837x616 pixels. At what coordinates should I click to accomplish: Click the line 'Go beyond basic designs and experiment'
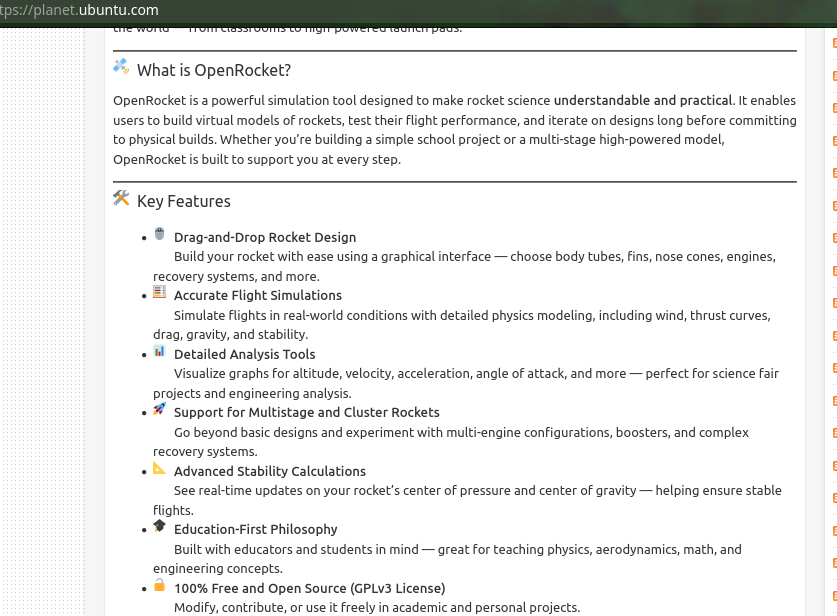tap(461, 432)
